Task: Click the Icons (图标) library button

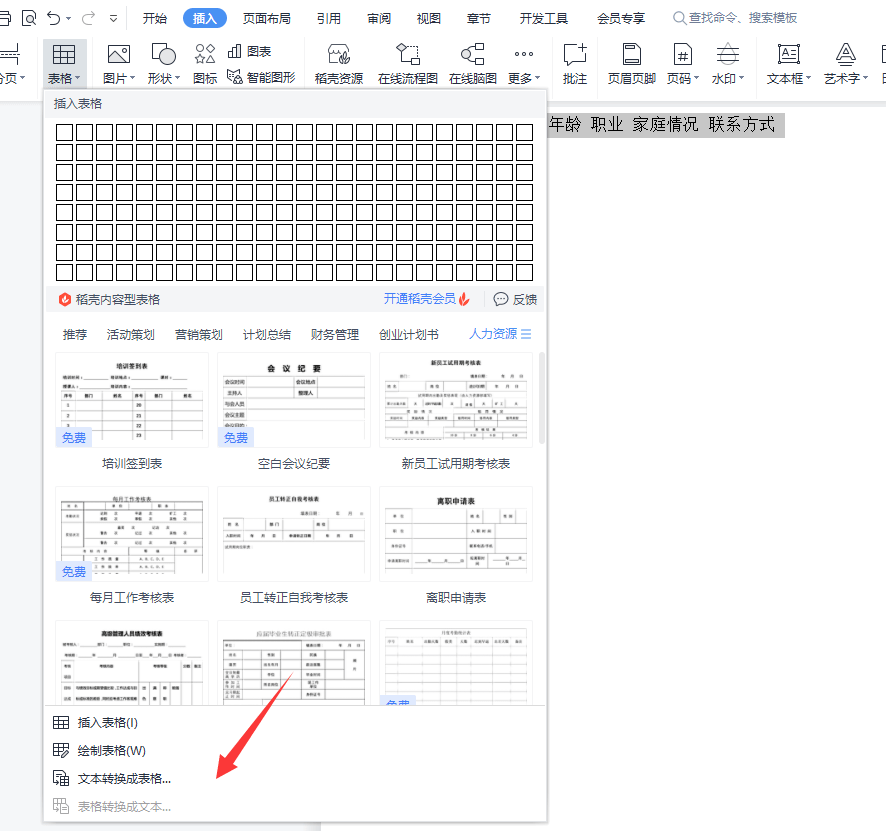Action: 205,54
